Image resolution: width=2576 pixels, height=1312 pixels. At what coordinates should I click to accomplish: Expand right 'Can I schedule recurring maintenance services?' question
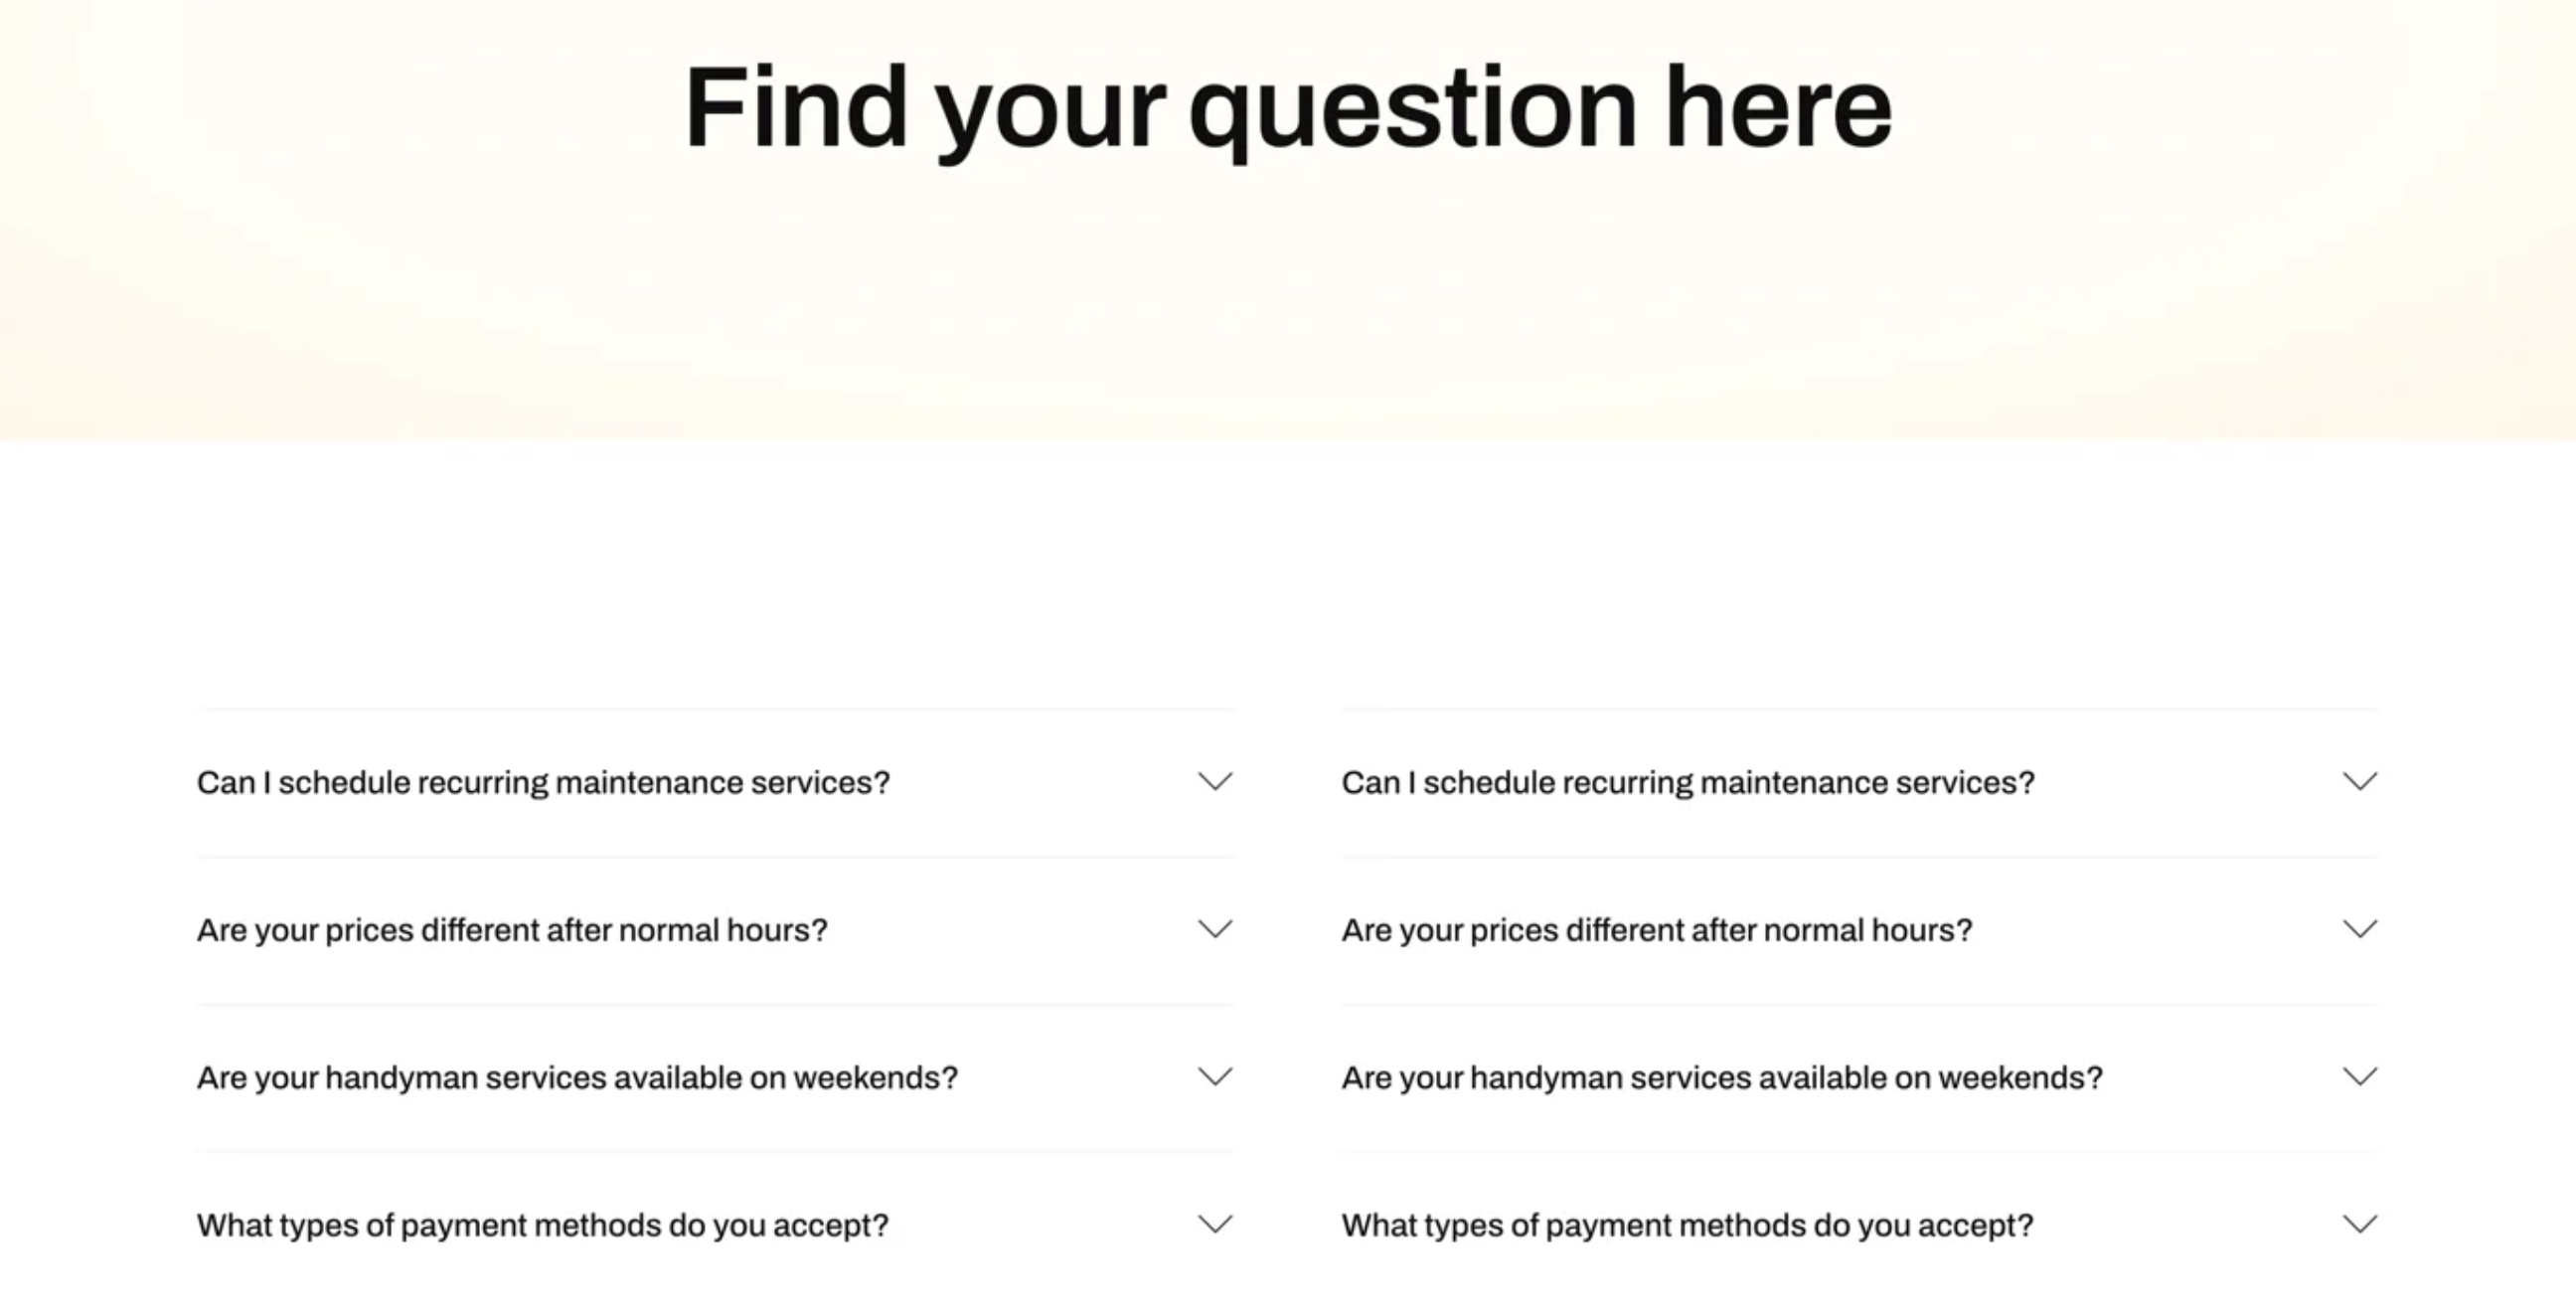1688,782
